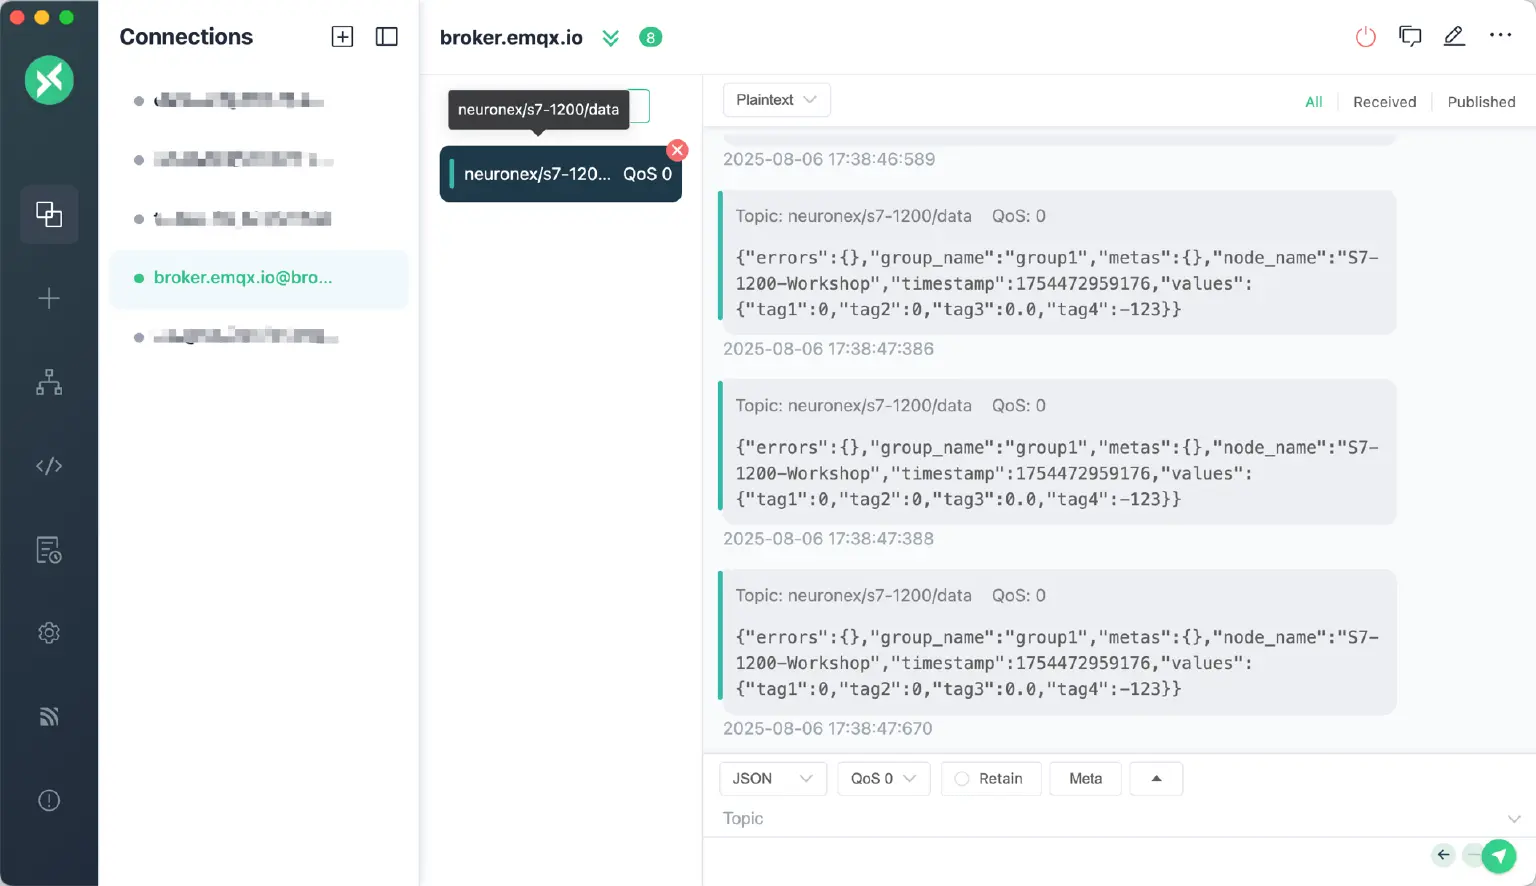Click the edit connection pencil icon

[x=1454, y=37]
